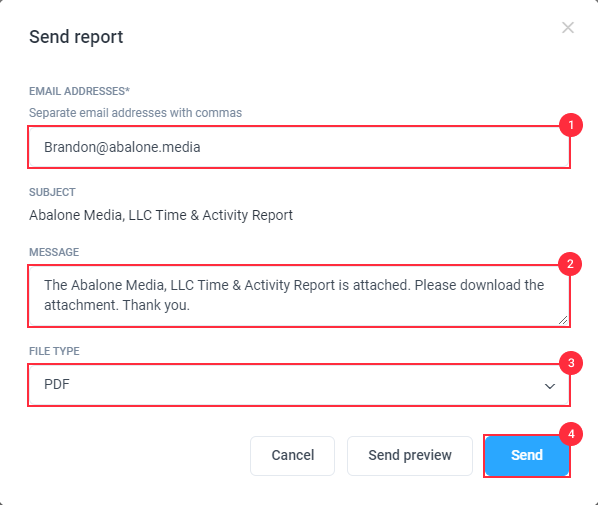Grab the message box resize handle
Viewport: 598px width, 505px height.
point(563,320)
